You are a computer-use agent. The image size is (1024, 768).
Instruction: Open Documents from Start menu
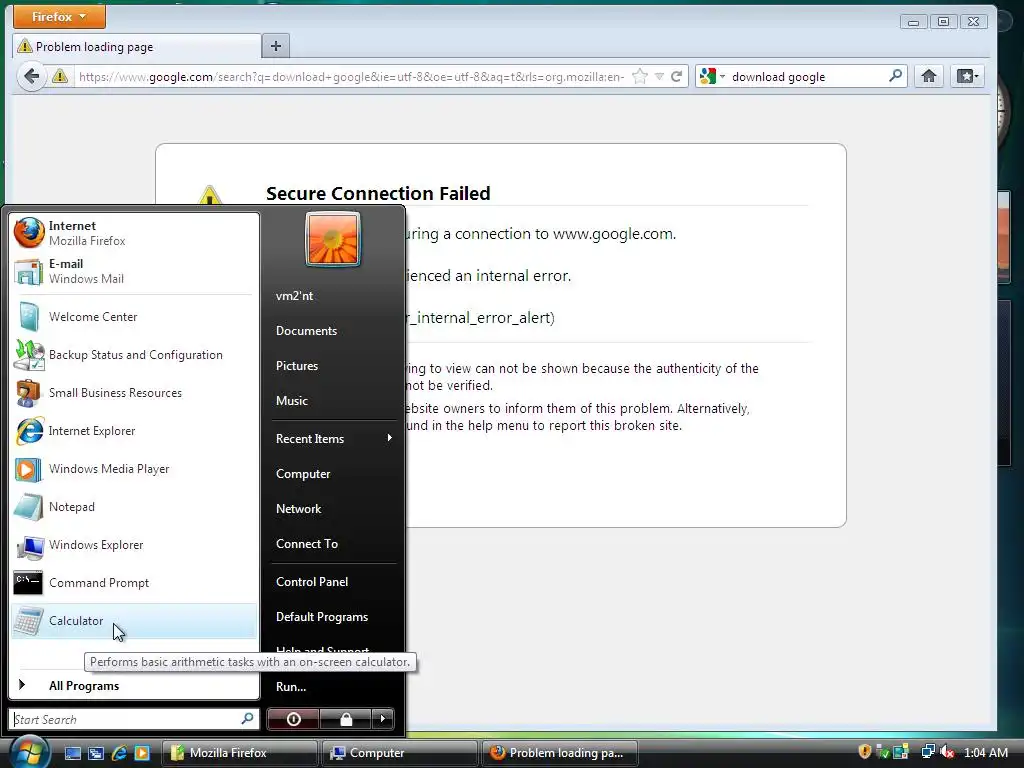coord(333,330)
